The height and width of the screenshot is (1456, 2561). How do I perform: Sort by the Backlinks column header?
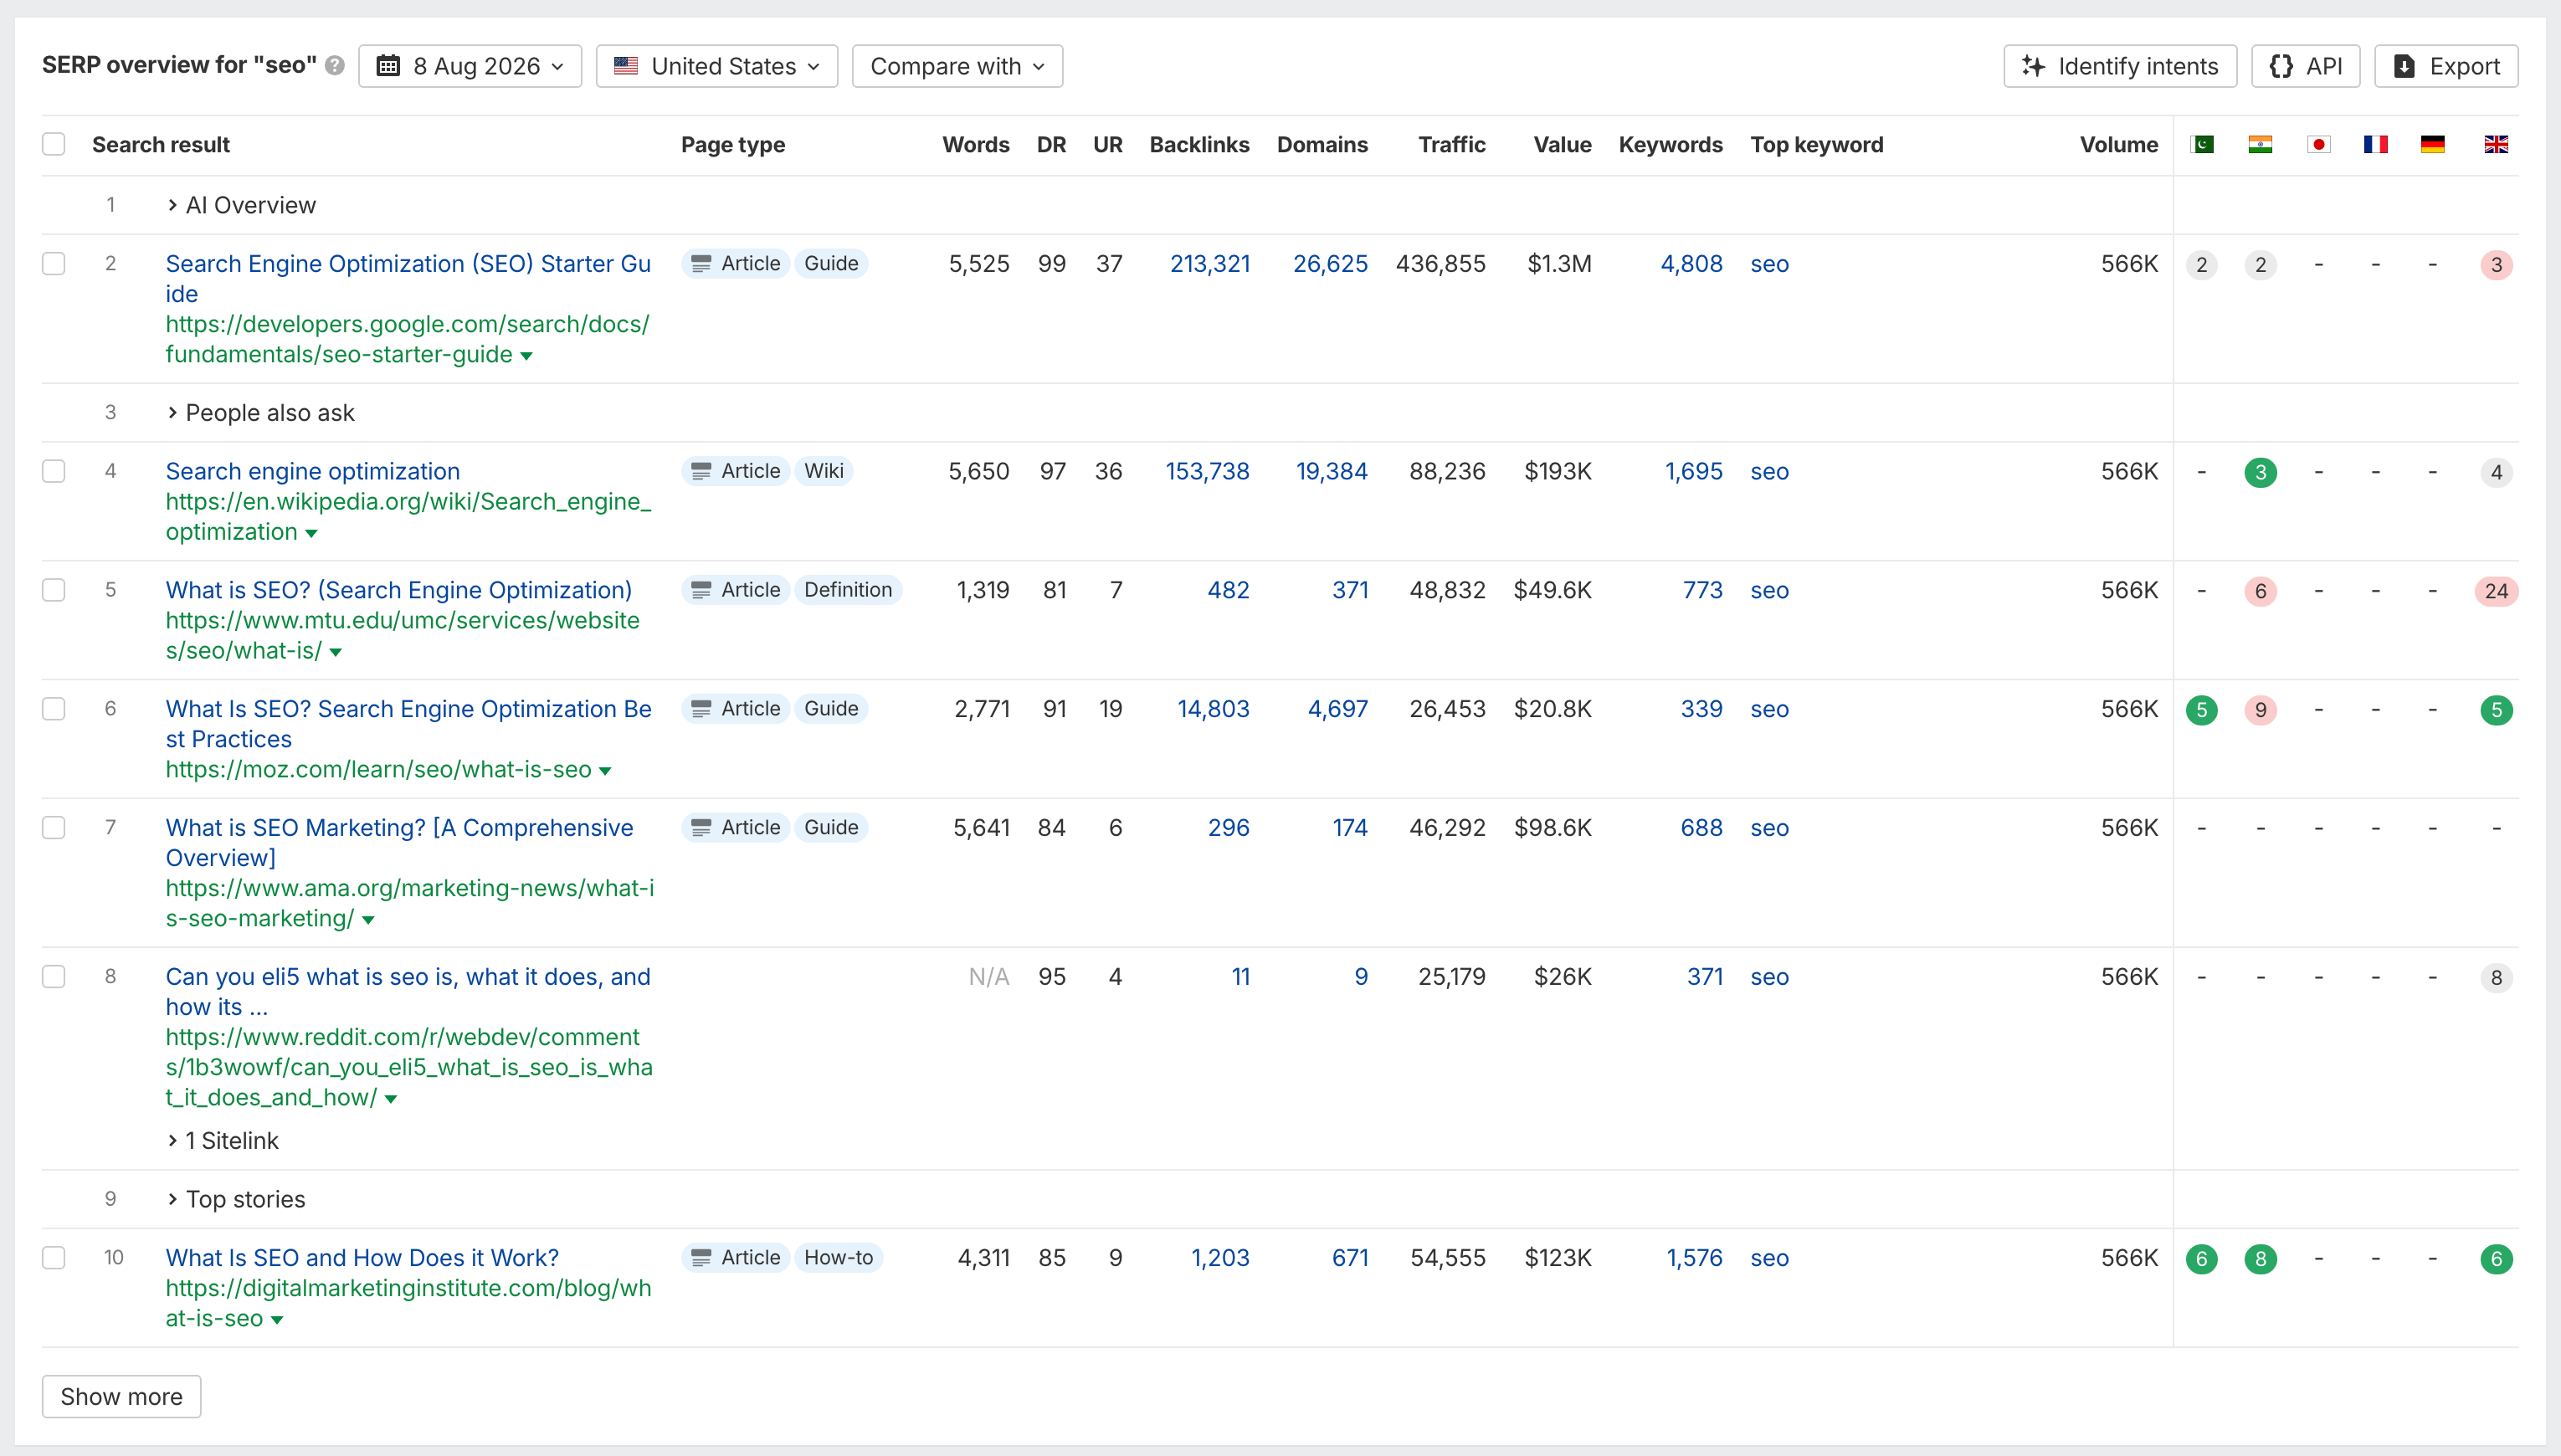click(1199, 145)
